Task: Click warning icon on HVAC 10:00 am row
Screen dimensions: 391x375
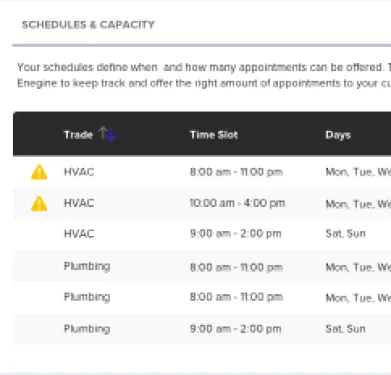Action: (39, 203)
